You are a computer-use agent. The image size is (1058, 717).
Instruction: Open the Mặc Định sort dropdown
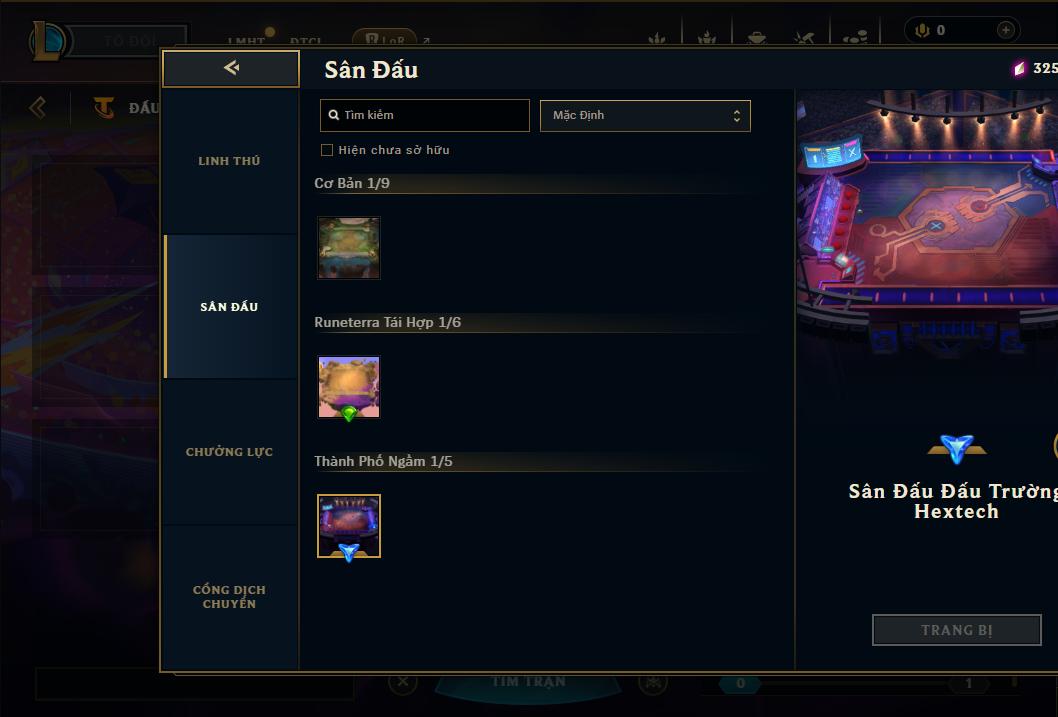(645, 115)
